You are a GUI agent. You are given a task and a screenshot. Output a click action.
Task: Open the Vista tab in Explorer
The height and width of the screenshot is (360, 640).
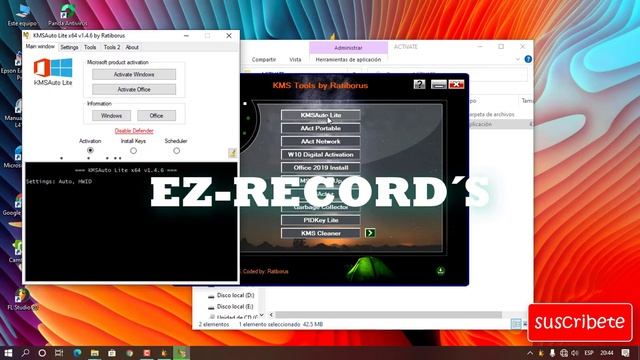pos(295,60)
